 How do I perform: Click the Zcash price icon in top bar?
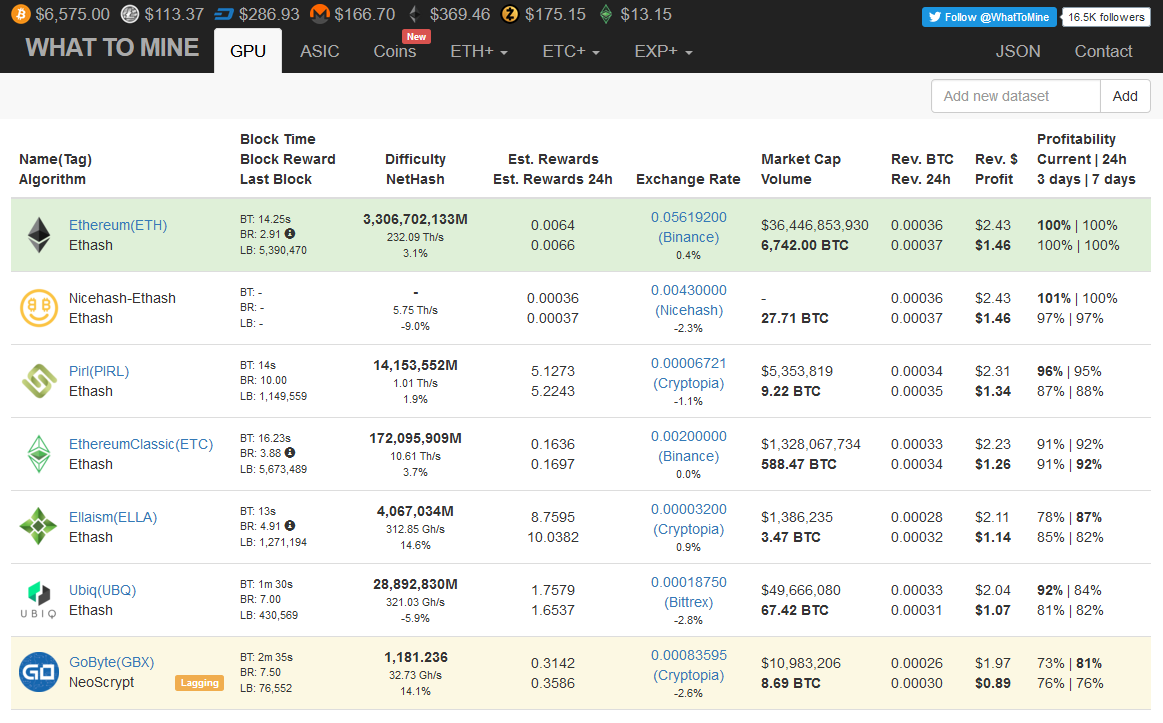point(510,14)
